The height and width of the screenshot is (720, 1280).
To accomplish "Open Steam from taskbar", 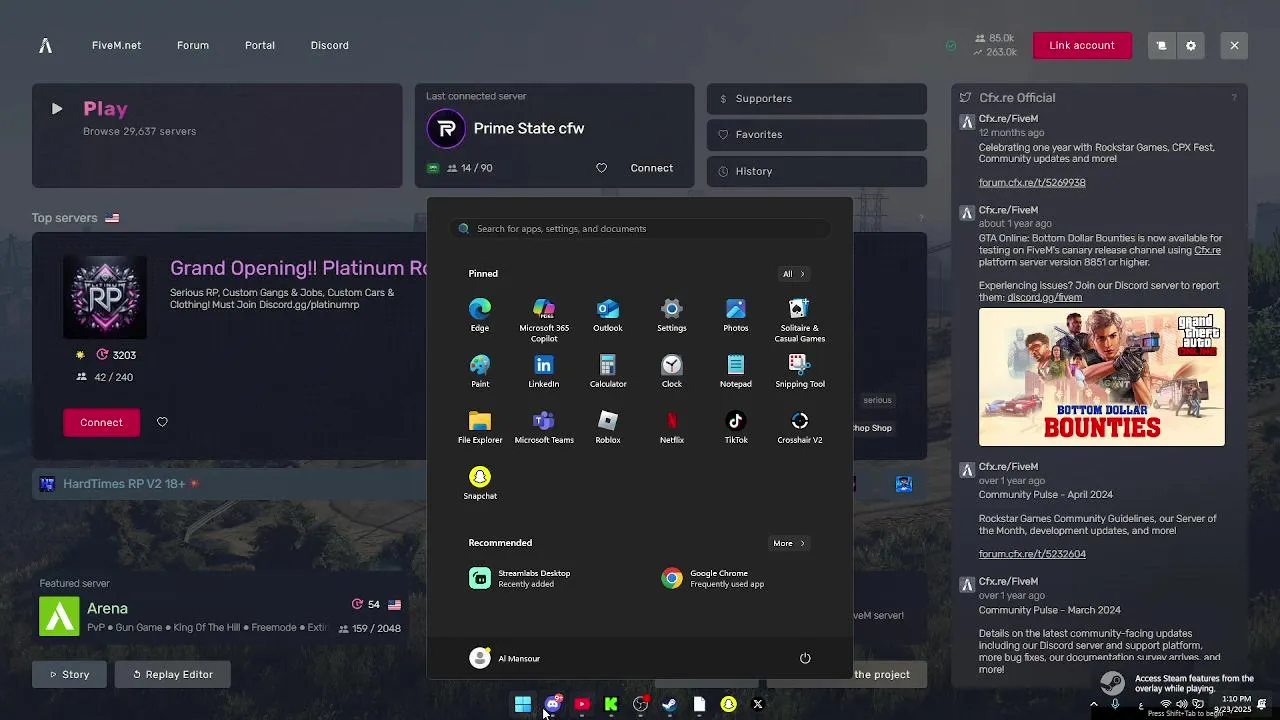I will click(x=670, y=705).
